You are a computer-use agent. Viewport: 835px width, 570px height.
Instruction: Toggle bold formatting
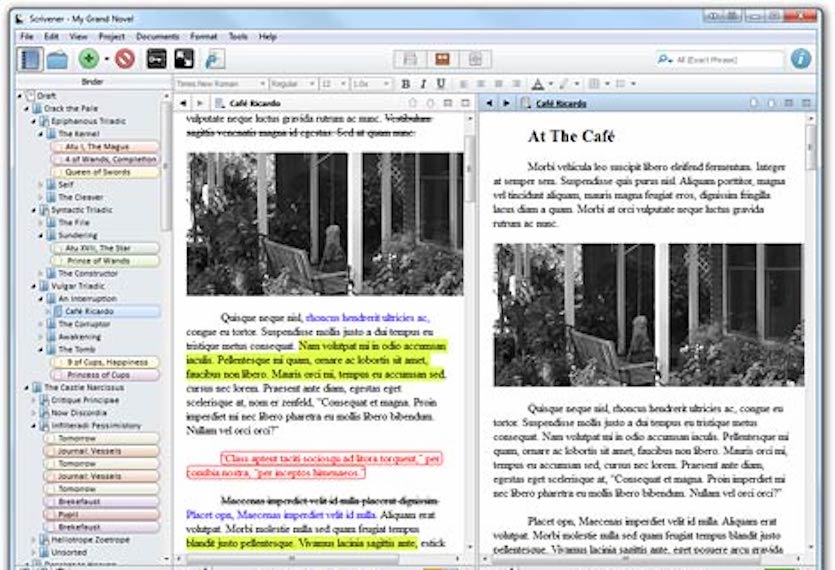[406, 84]
